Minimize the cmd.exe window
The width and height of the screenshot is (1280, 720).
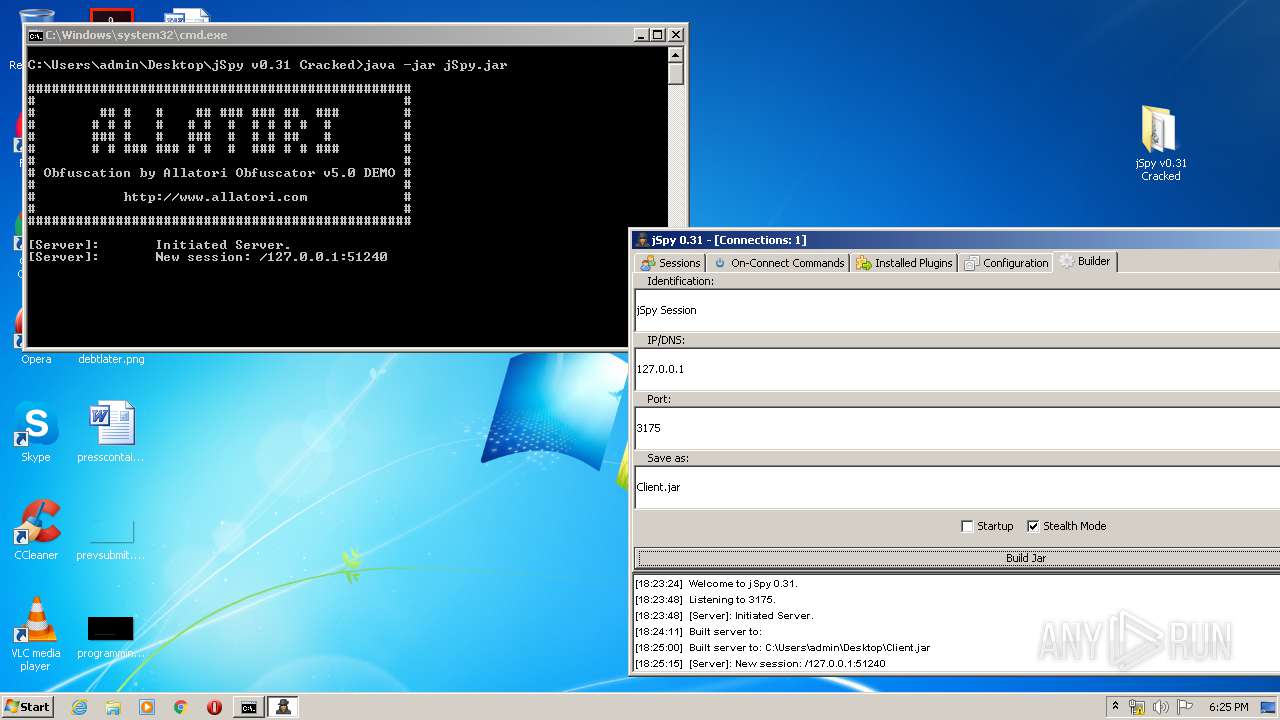(641, 35)
